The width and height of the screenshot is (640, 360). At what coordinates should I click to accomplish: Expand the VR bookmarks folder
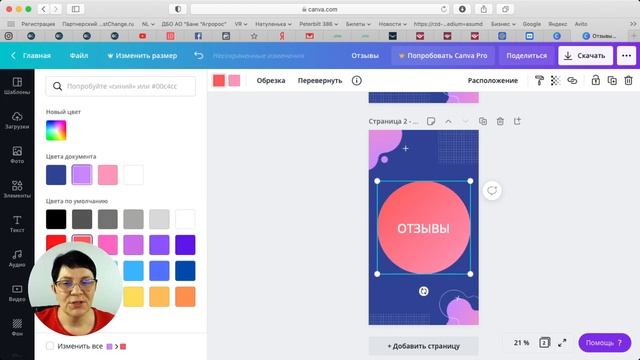coord(241,24)
